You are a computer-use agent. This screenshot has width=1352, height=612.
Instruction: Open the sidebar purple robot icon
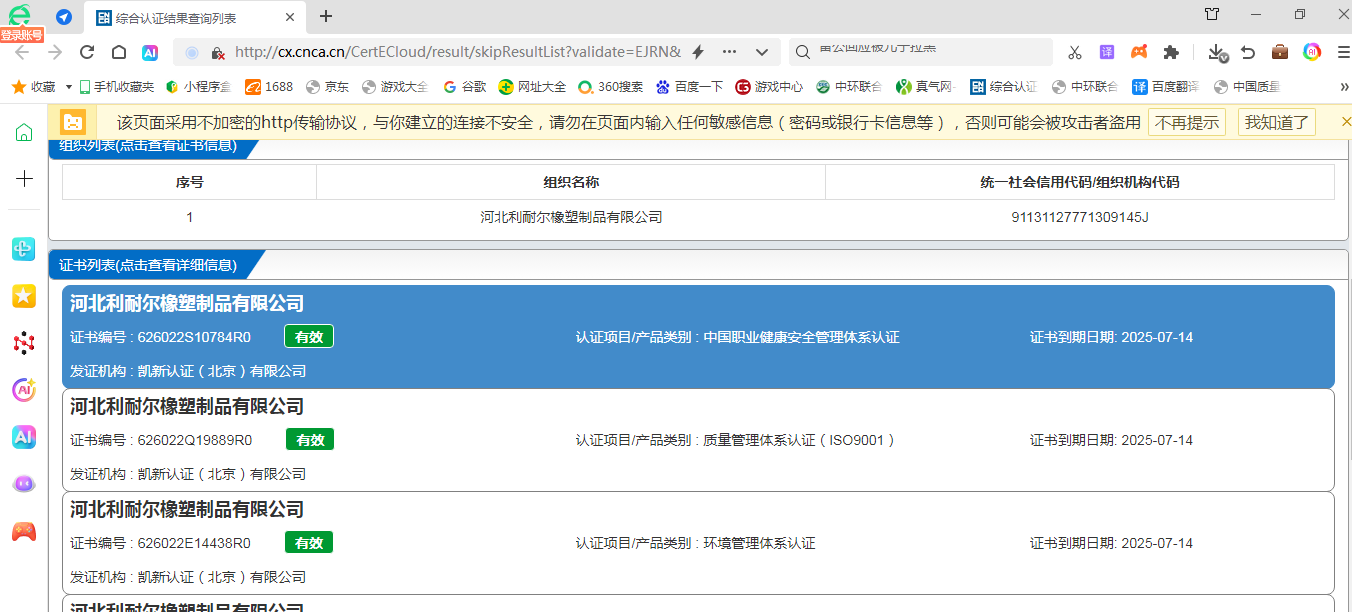point(24,484)
